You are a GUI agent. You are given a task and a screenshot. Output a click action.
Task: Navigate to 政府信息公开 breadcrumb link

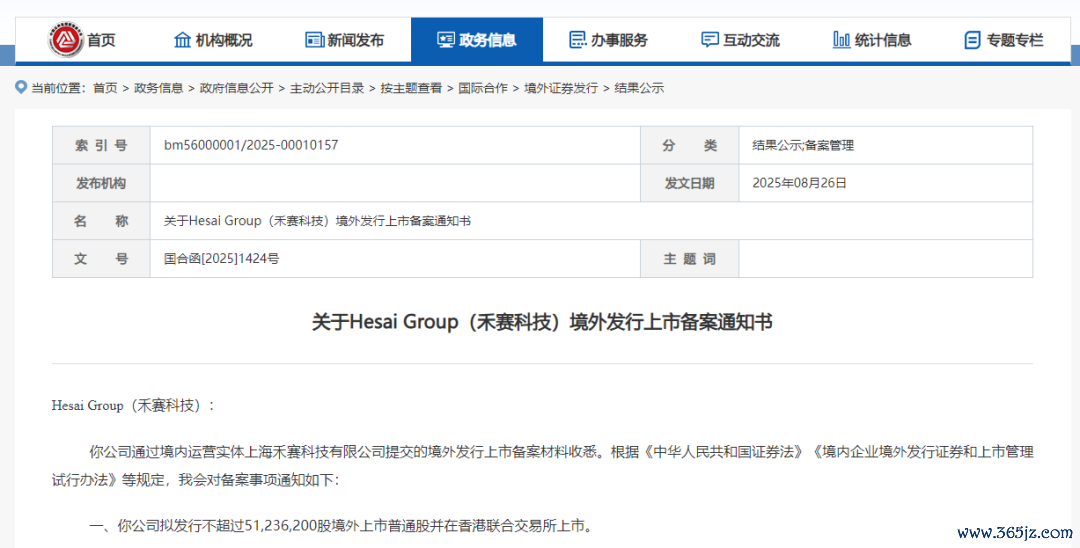coord(236,88)
